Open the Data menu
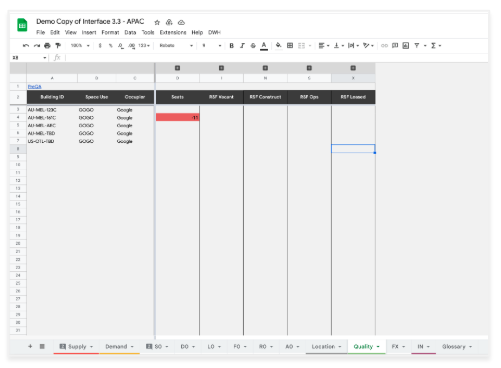This screenshot has height=368, width=501. (x=130, y=32)
